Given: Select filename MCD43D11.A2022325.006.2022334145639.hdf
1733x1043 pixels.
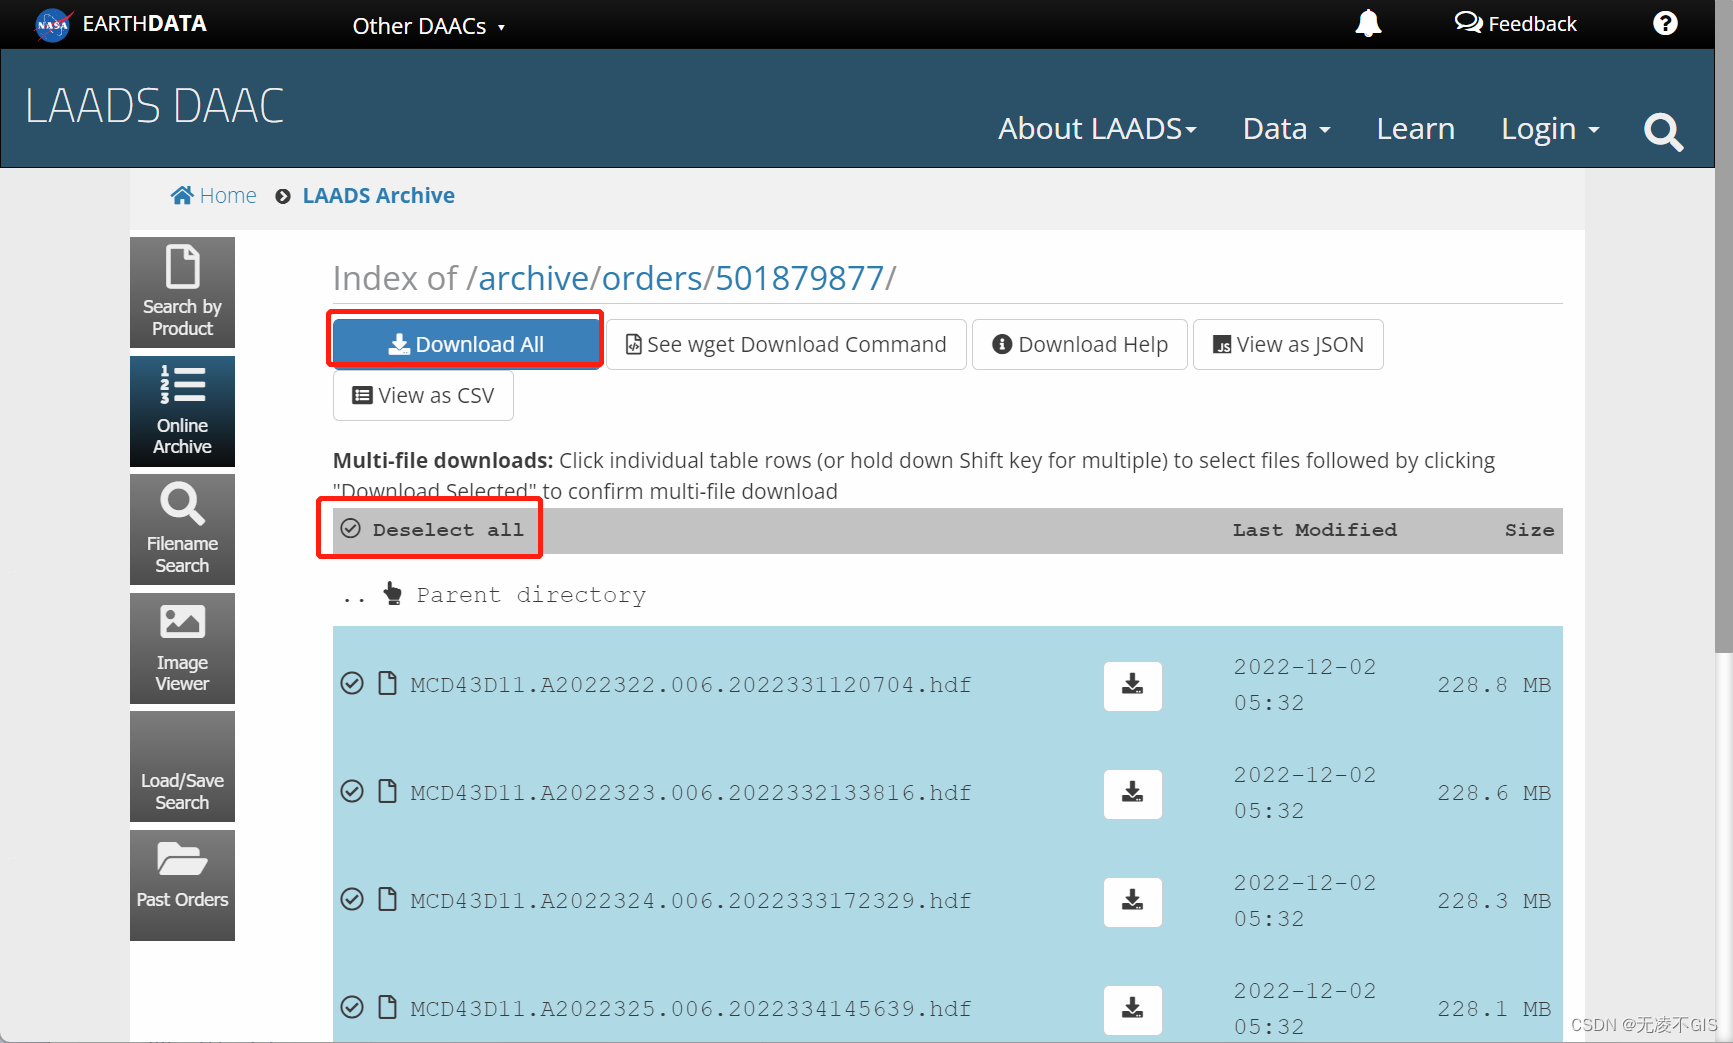Looking at the screenshot, I should click(690, 1009).
